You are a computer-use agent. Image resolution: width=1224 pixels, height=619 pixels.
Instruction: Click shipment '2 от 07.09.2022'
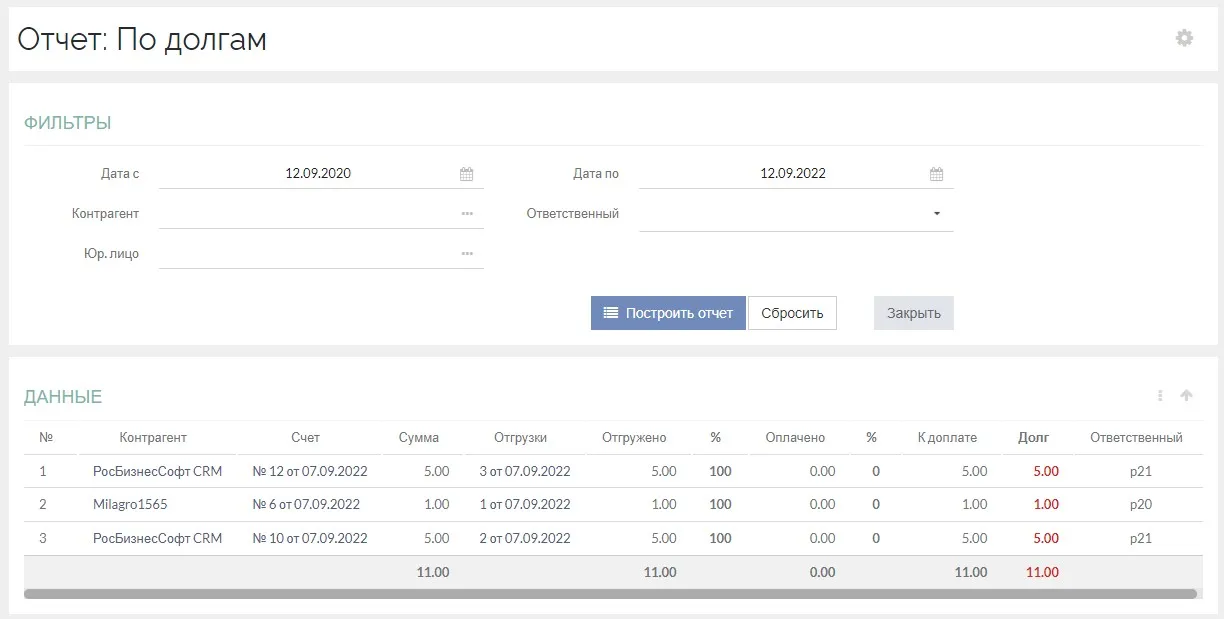(525, 539)
